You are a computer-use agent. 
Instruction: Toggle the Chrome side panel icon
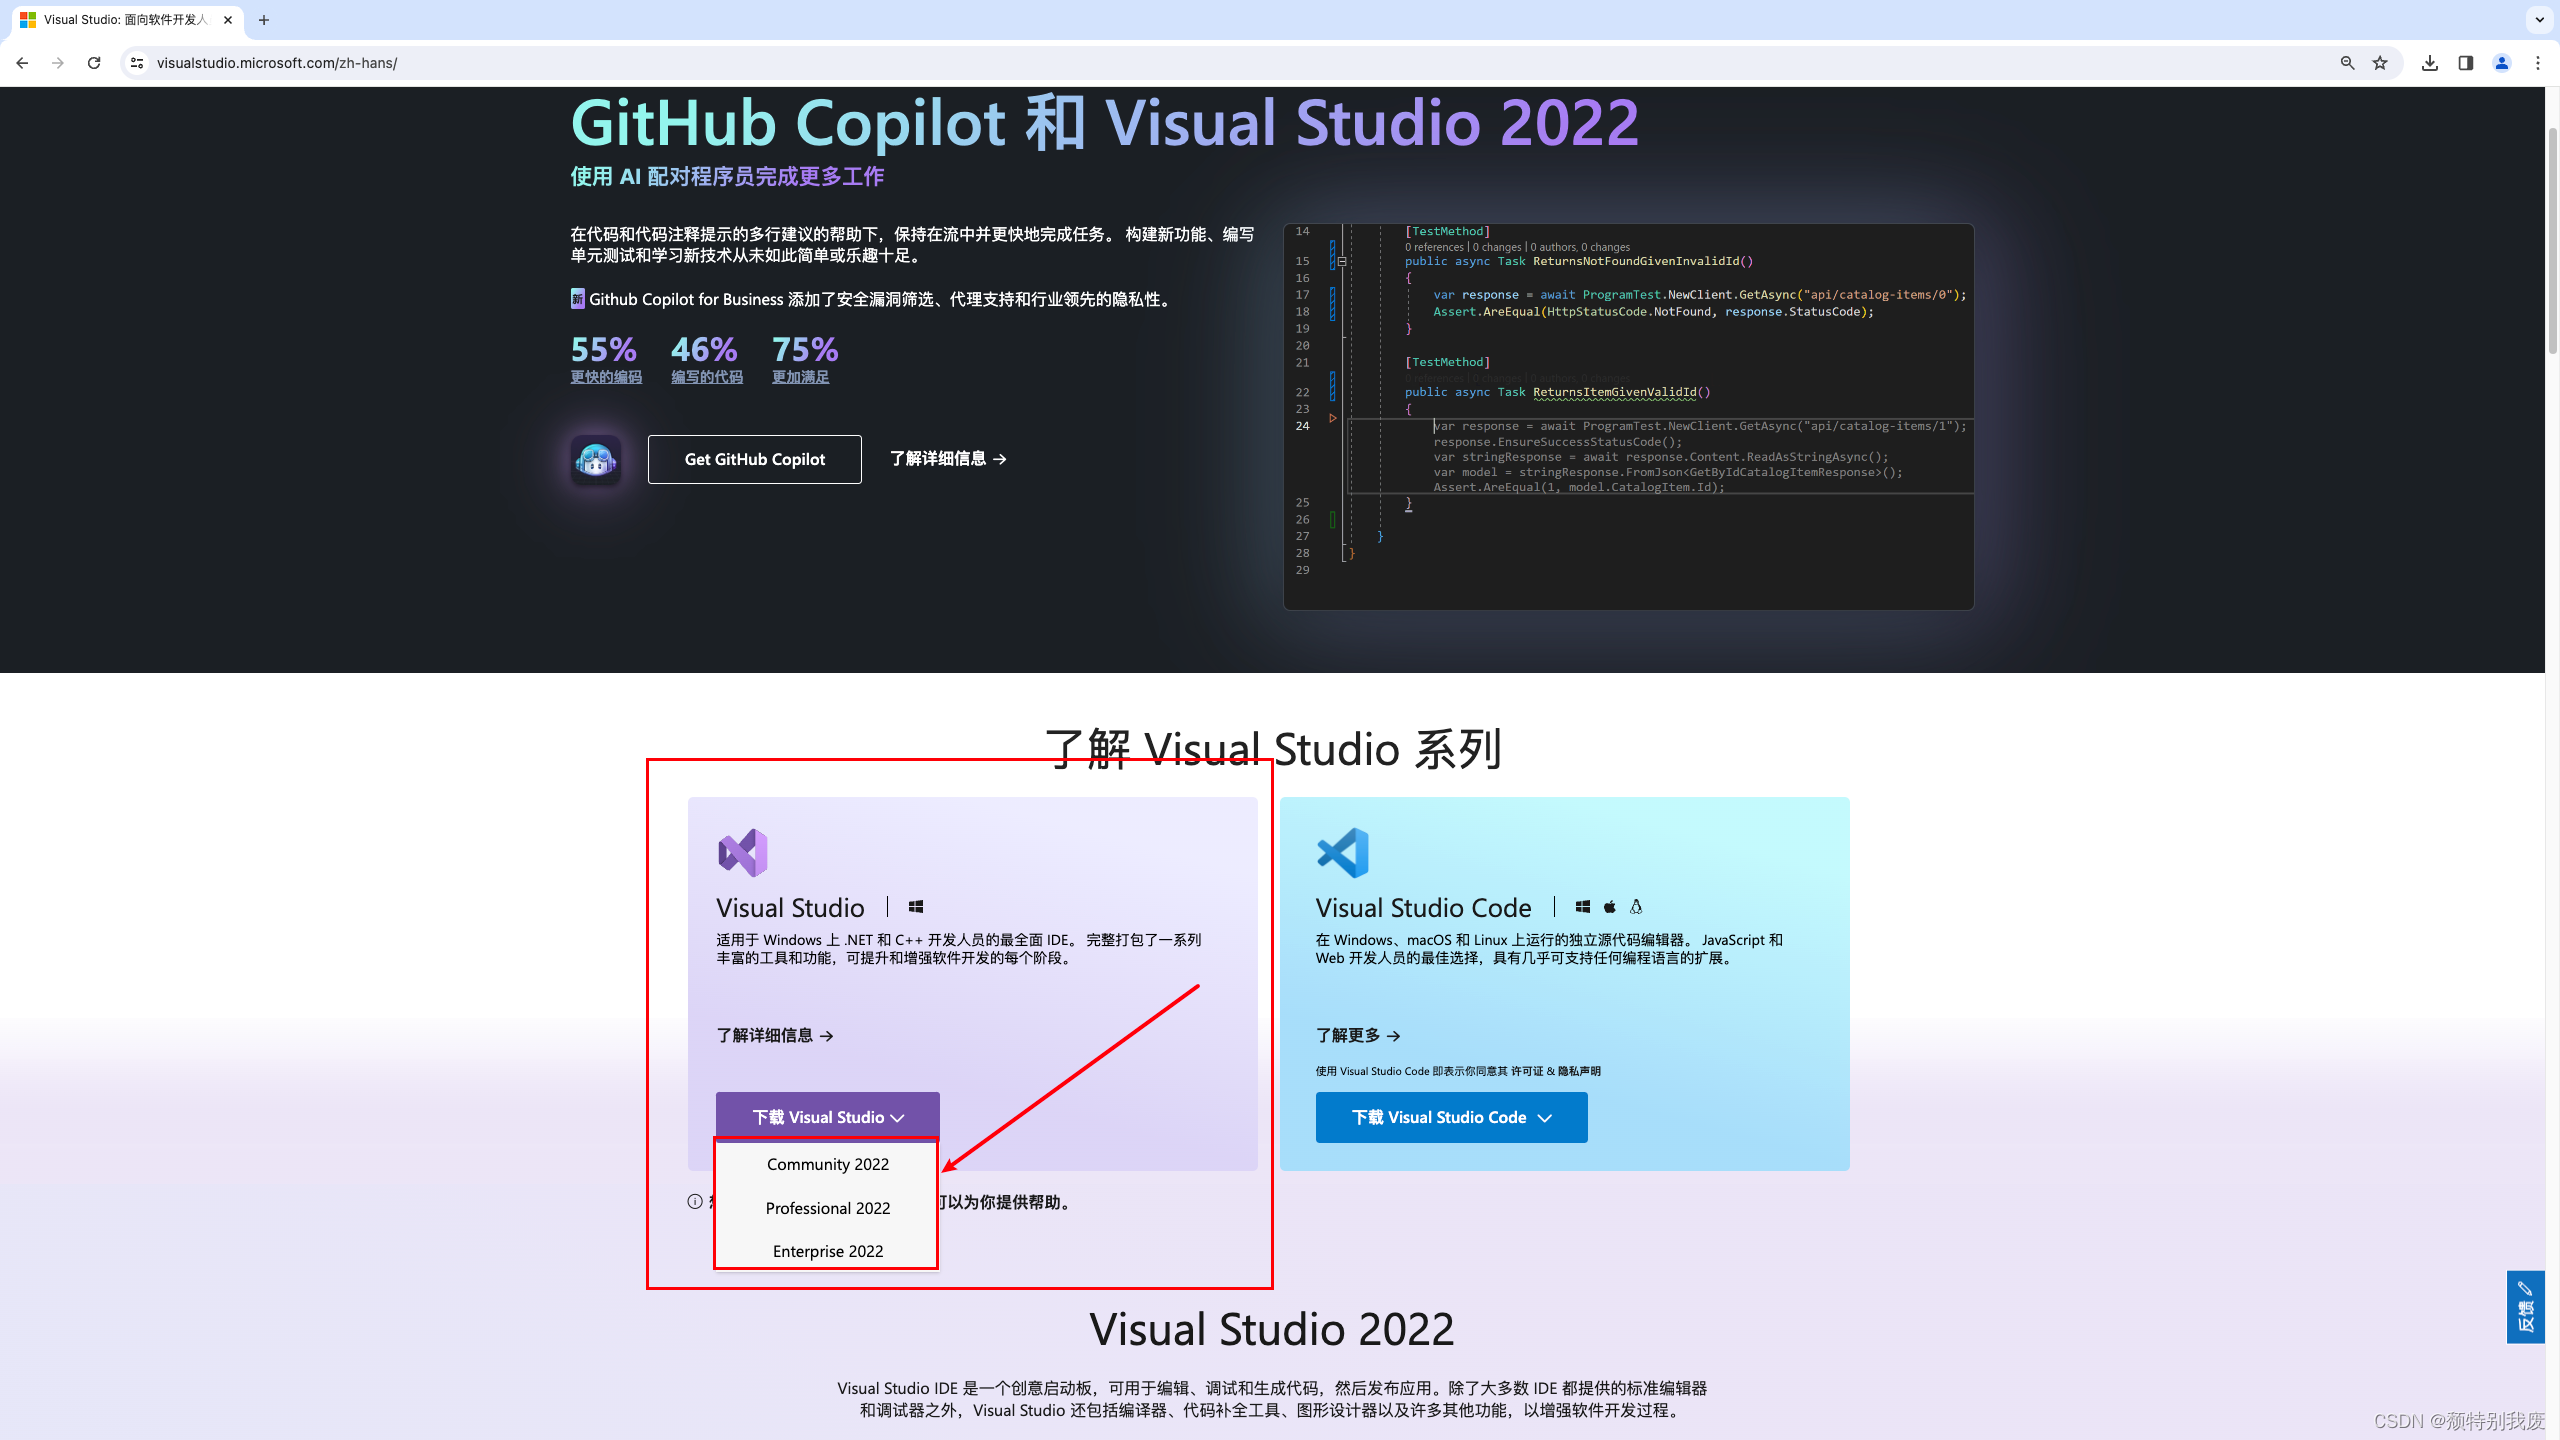click(2465, 62)
